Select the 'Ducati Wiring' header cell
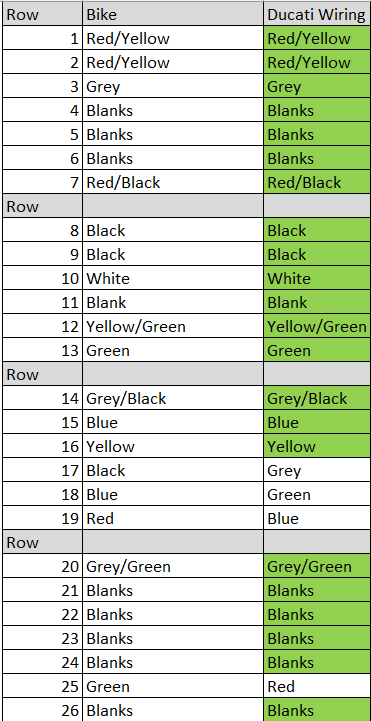Screen dimensions: 371x721 [x=317, y=14]
